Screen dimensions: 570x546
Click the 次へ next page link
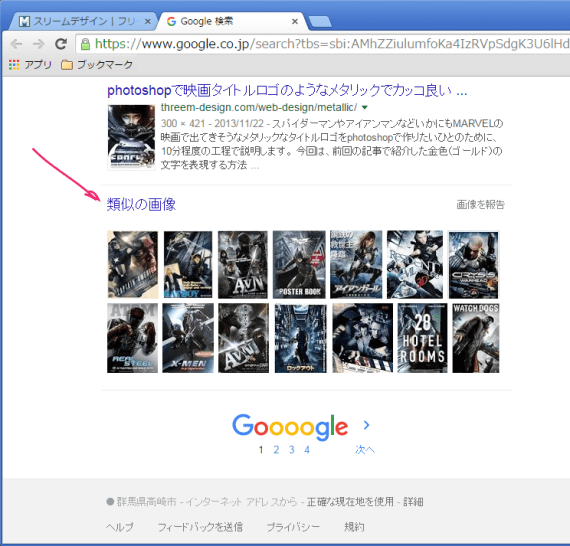click(365, 450)
